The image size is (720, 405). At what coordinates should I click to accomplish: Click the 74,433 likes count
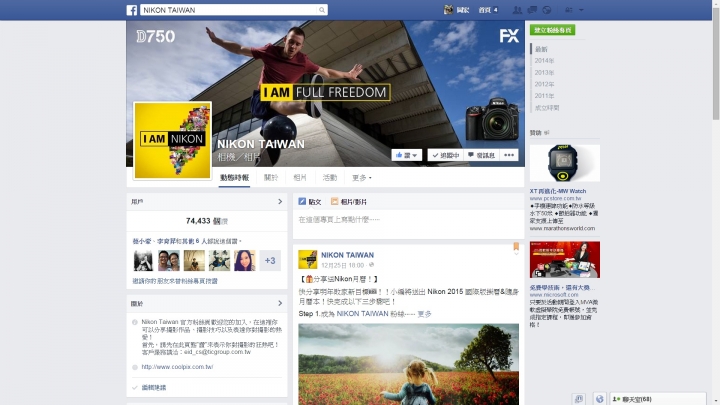pyautogui.click(x=207, y=221)
